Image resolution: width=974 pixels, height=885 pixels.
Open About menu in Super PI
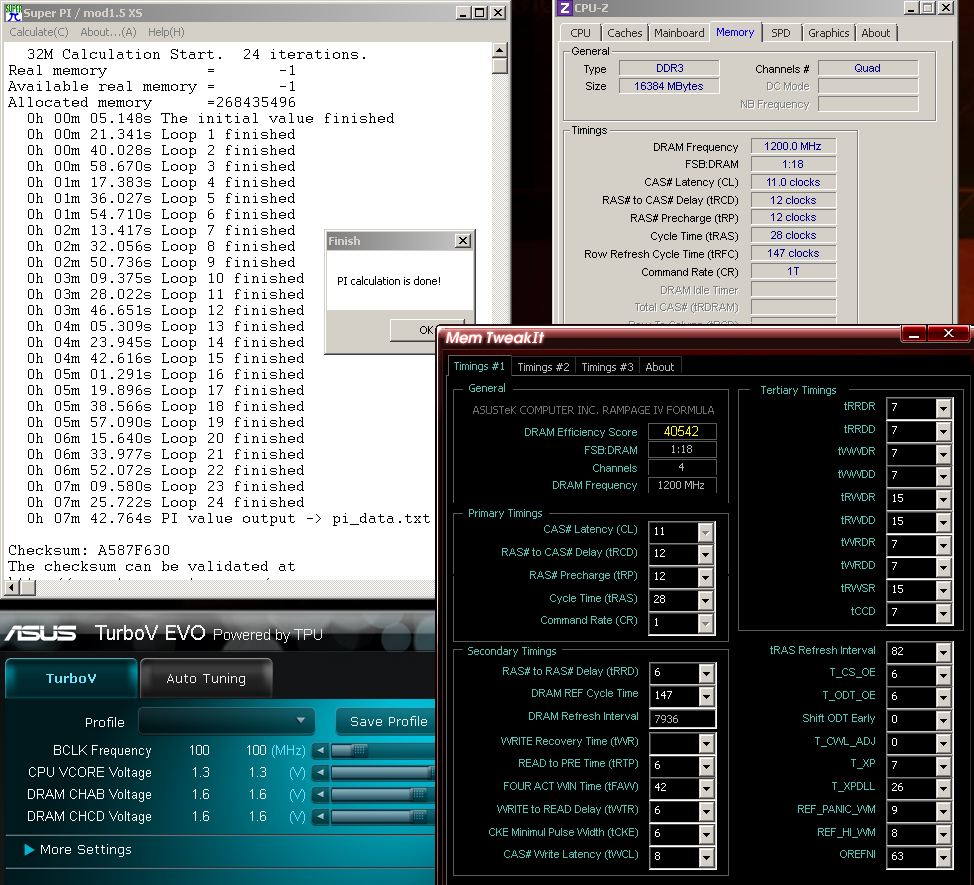point(108,32)
